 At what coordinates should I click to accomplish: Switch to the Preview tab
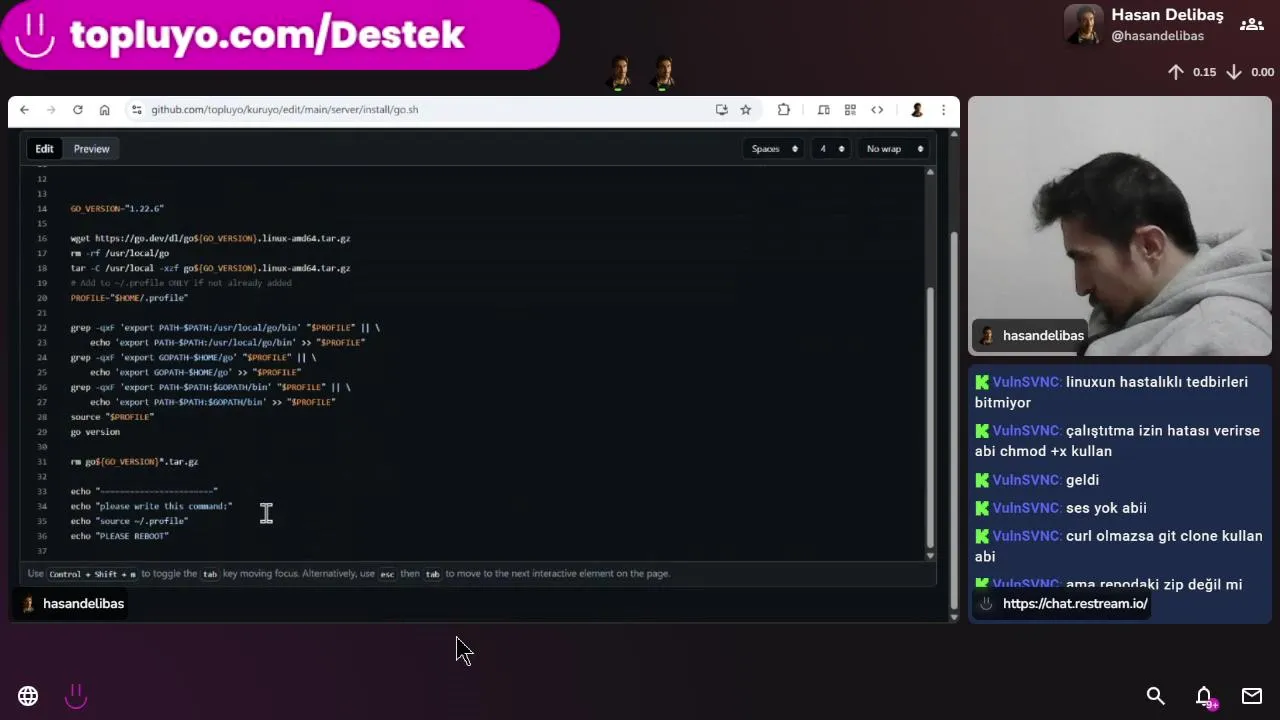[x=91, y=149]
